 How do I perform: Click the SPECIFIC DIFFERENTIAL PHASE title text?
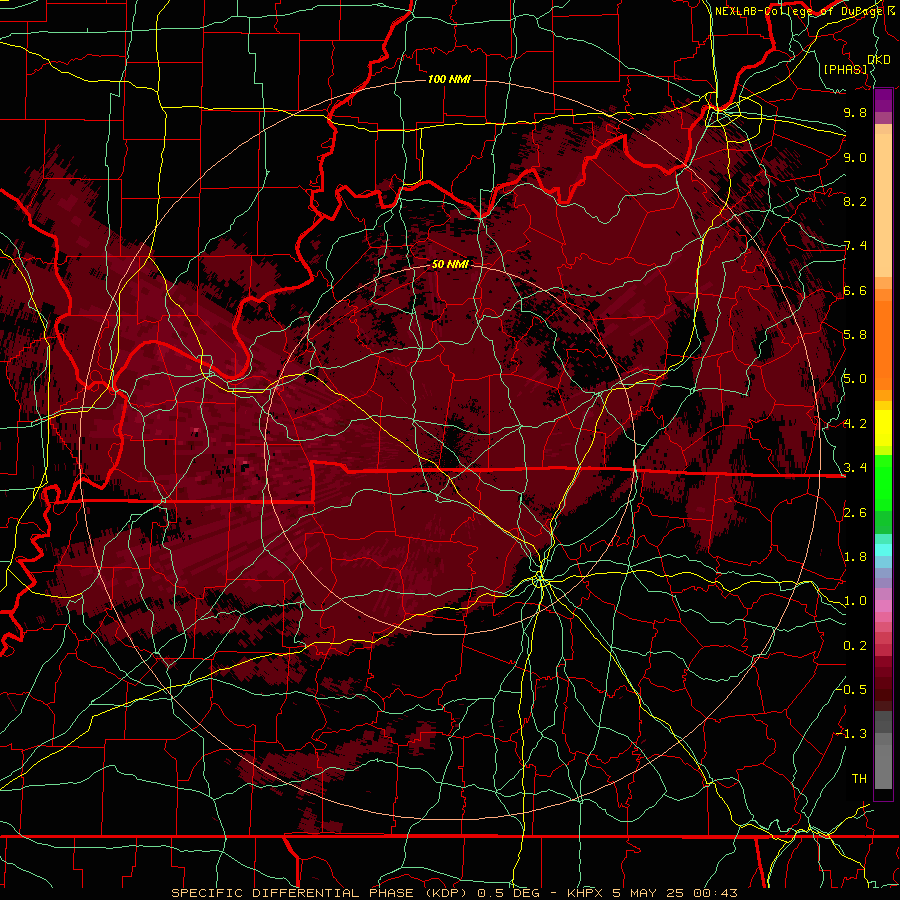tap(292, 893)
